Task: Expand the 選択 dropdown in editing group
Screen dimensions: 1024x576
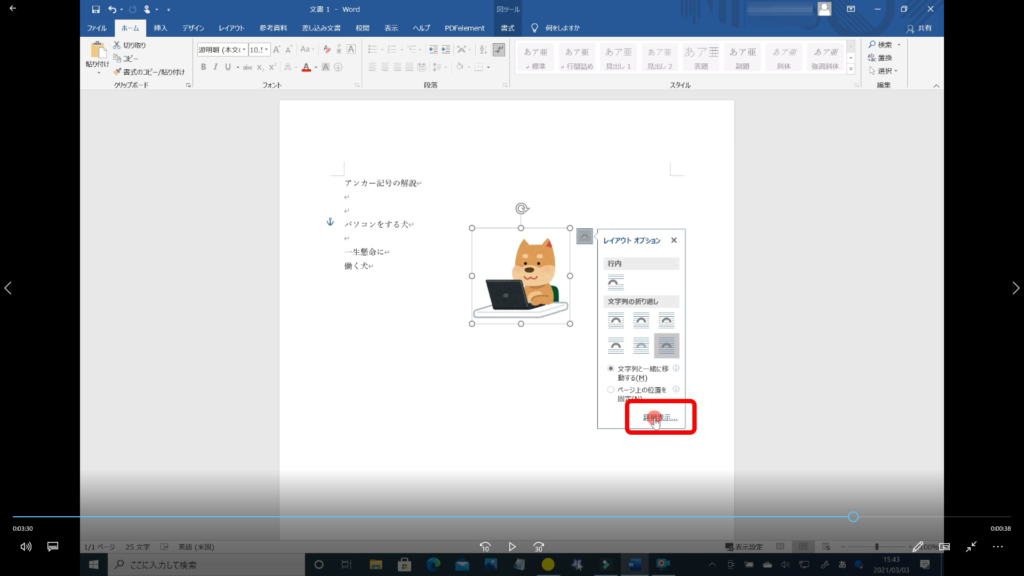Action: coord(897,71)
